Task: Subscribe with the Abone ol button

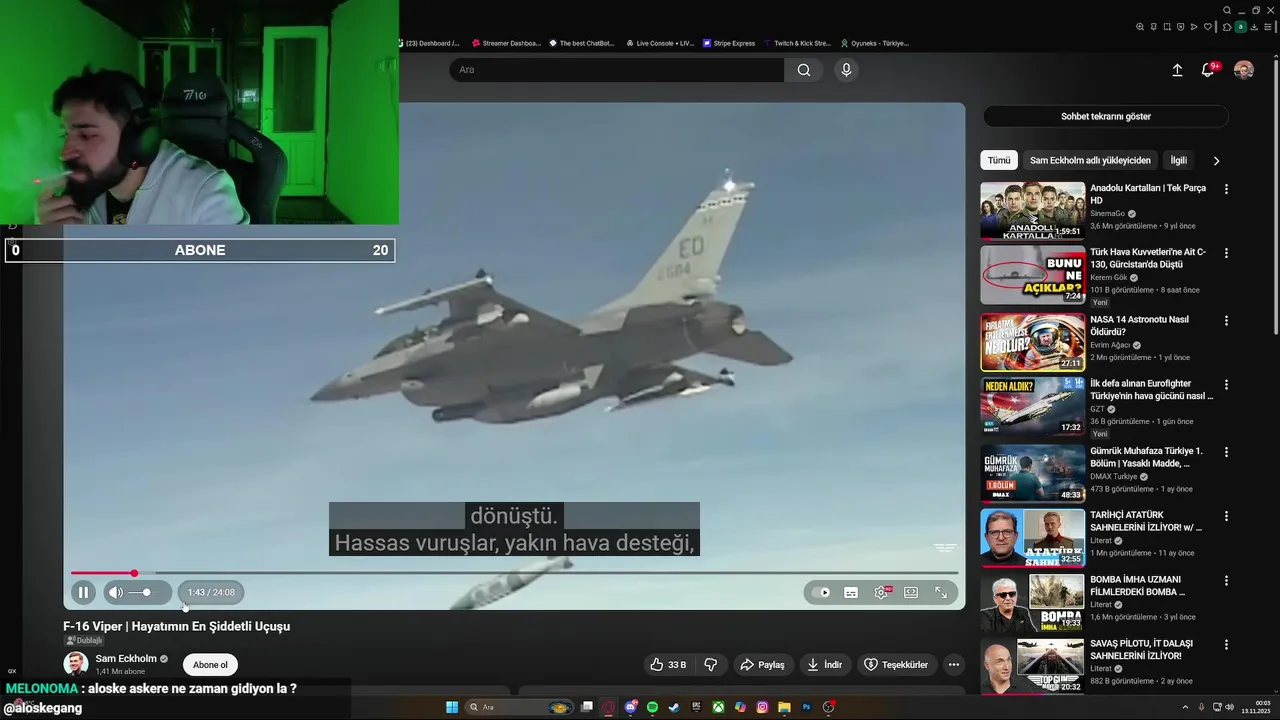Action: click(x=210, y=665)
